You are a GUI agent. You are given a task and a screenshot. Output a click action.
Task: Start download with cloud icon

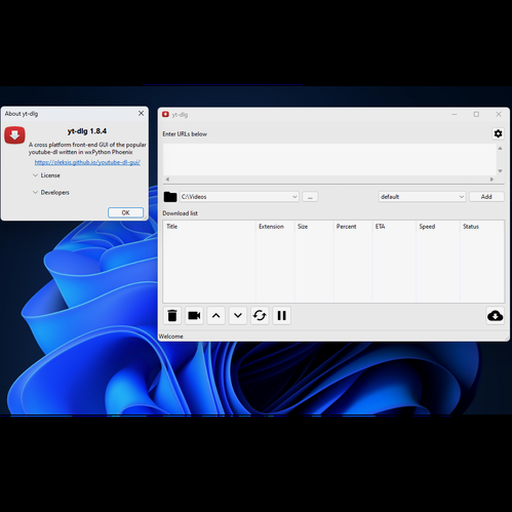point(495,315)
